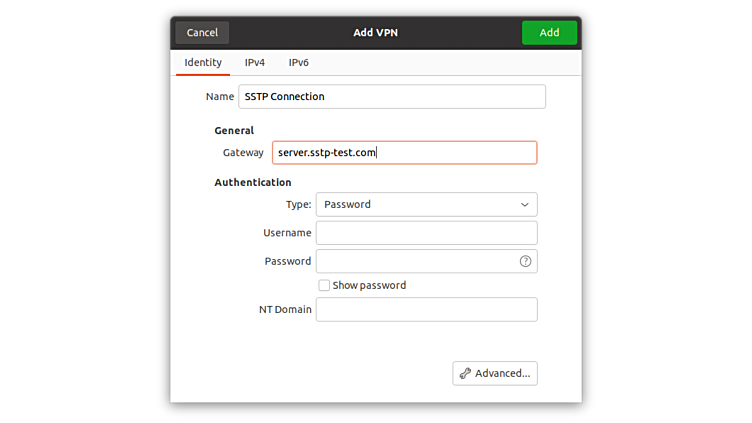Click the Add VPN dialog title
Image resolution: width=752 pixels, height=423 pixels.
[375, 32]
